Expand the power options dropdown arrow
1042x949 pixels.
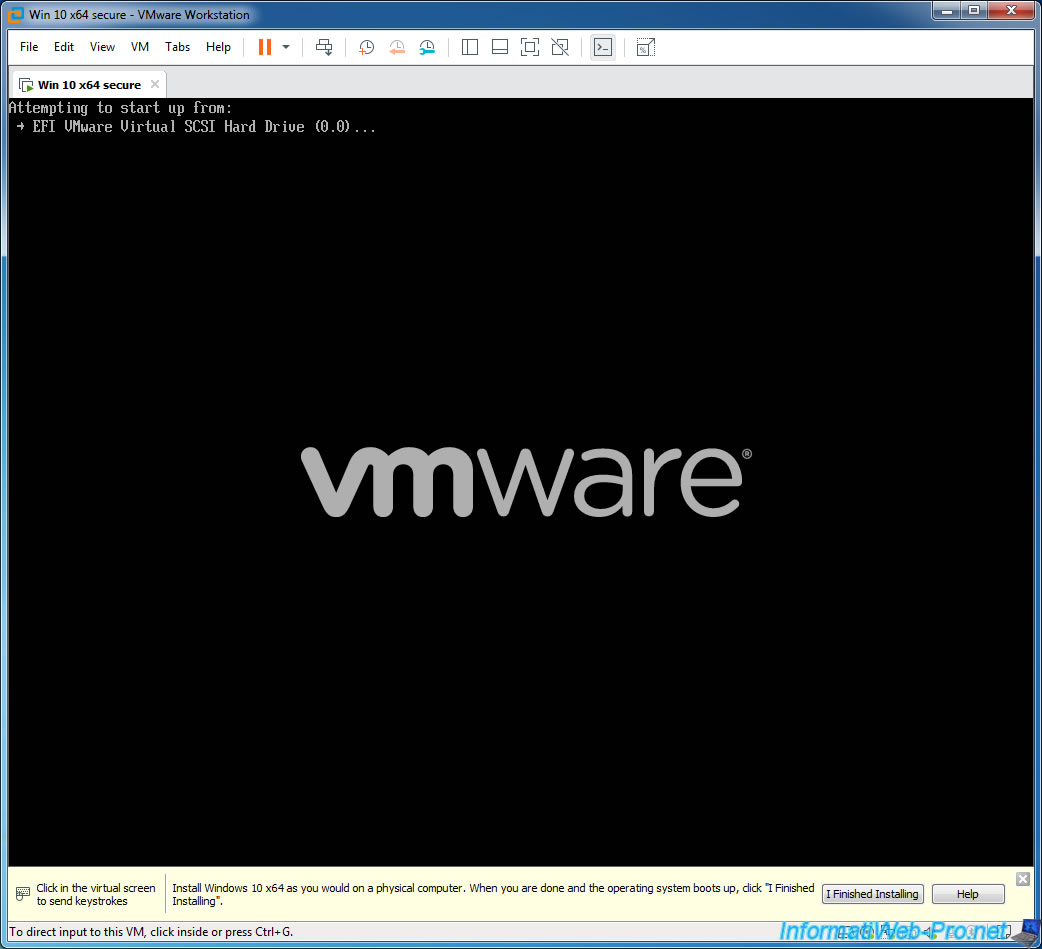pyautogui.click(x=286, y=47)
